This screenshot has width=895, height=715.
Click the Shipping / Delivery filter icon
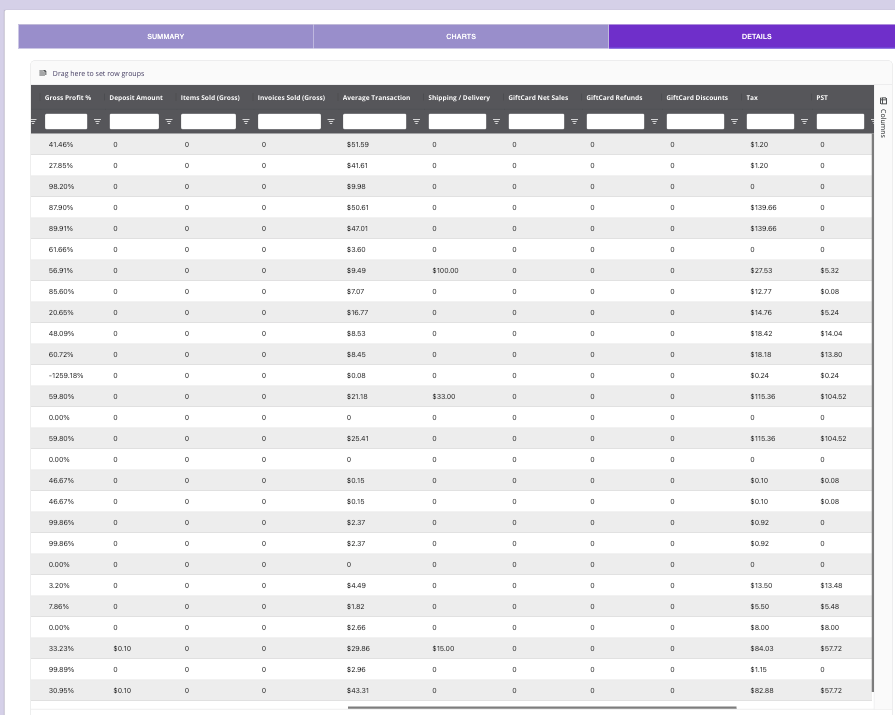tap(496, 122)
